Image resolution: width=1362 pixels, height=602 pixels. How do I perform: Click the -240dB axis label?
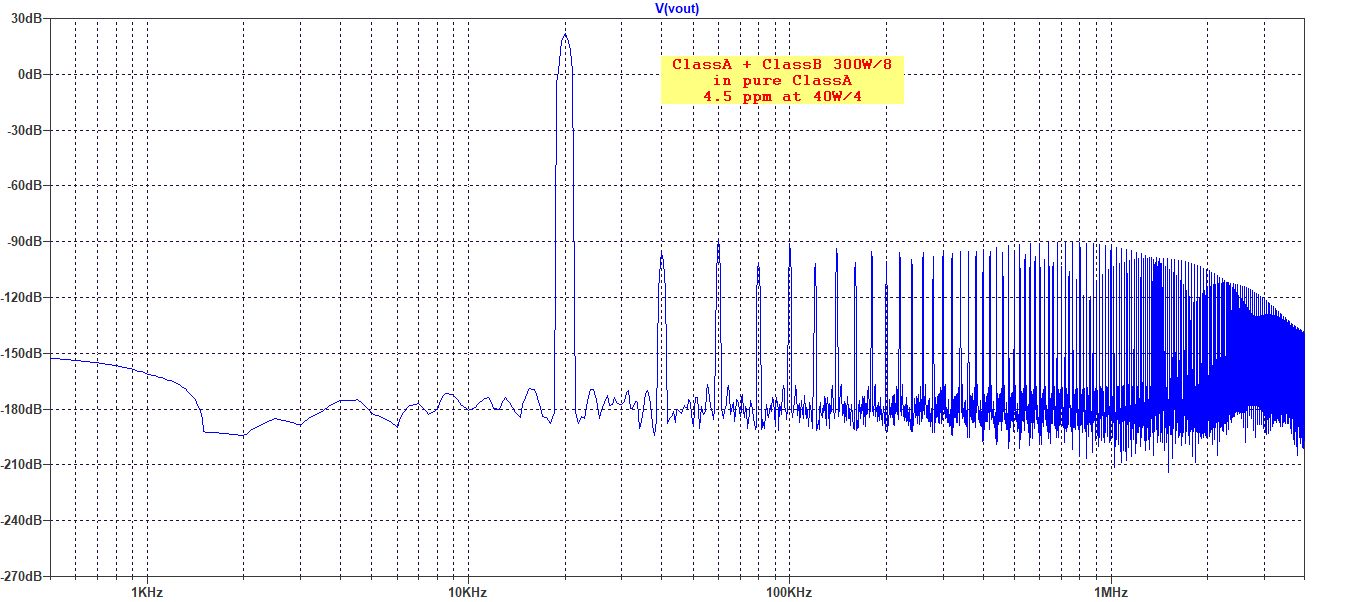pos(22,521)
